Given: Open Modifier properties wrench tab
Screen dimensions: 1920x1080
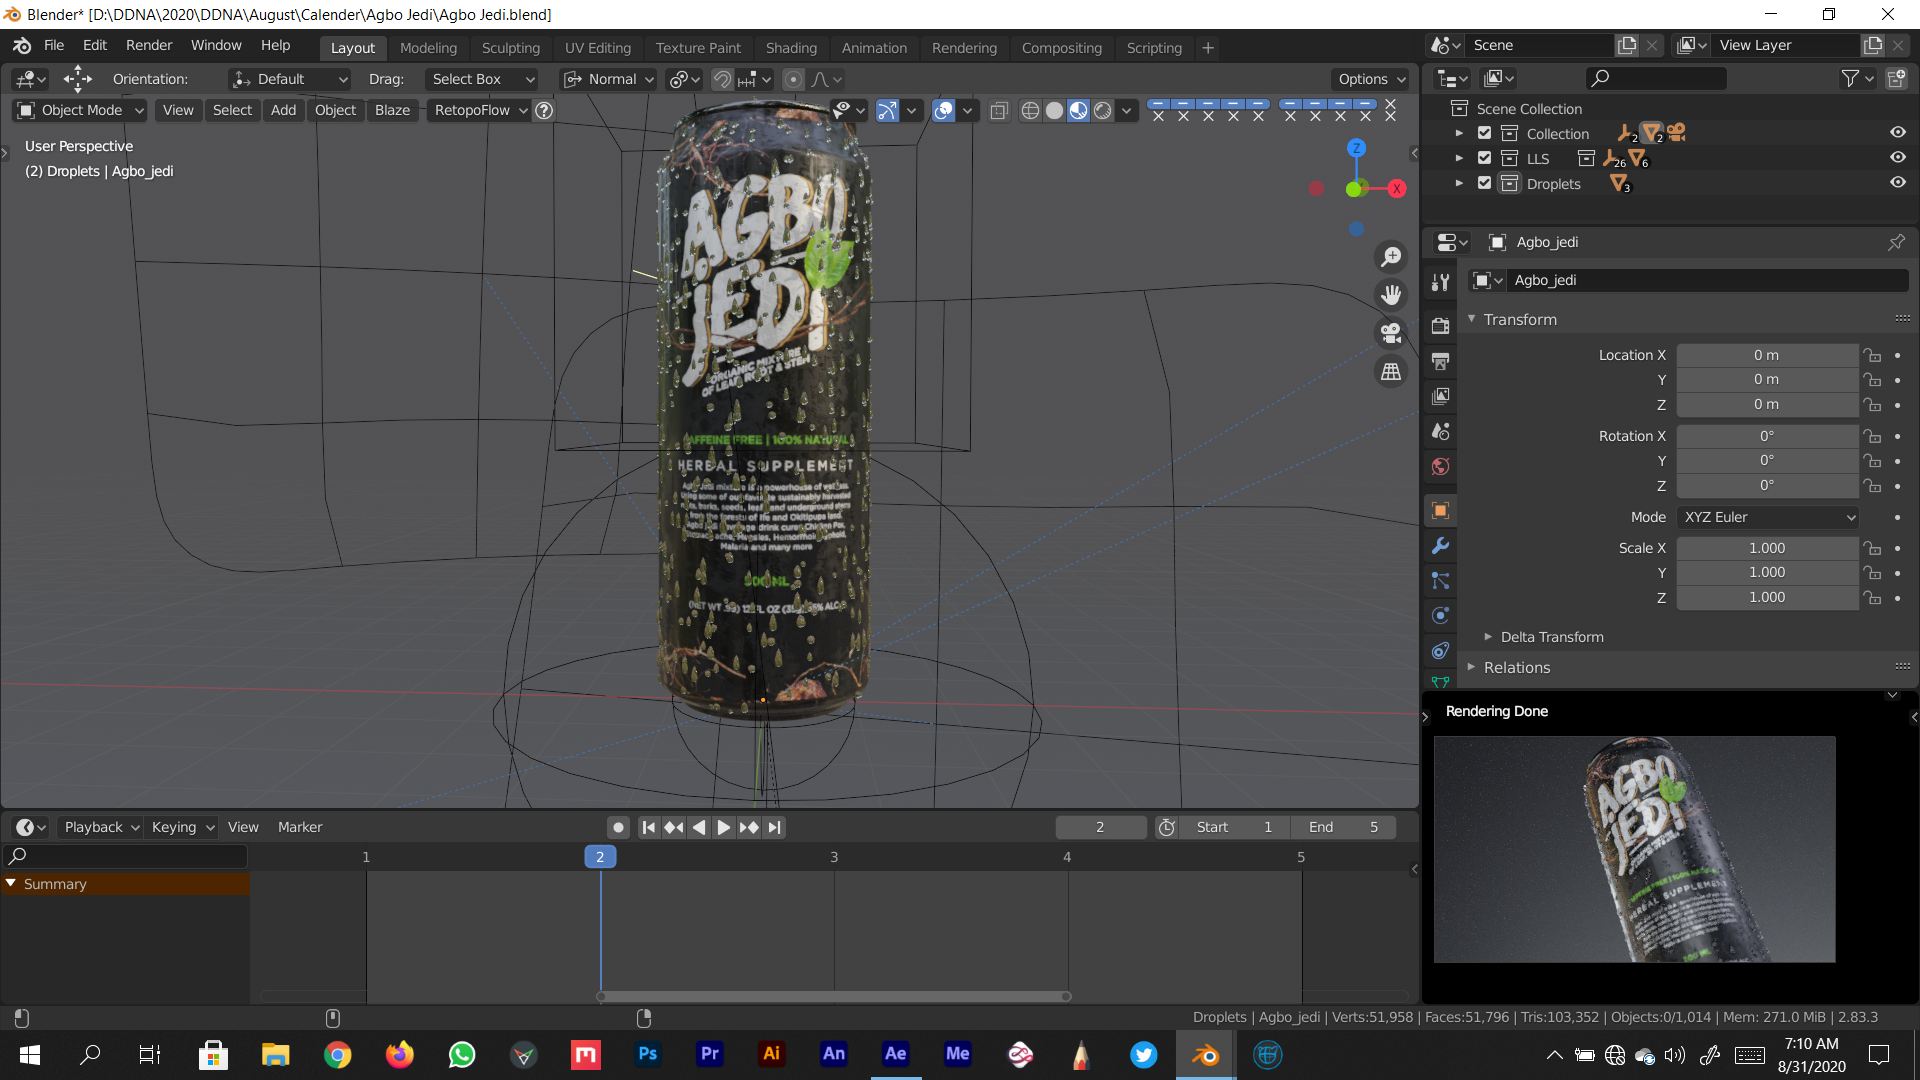Looking at the screenshot, I should pos(1440,546).
